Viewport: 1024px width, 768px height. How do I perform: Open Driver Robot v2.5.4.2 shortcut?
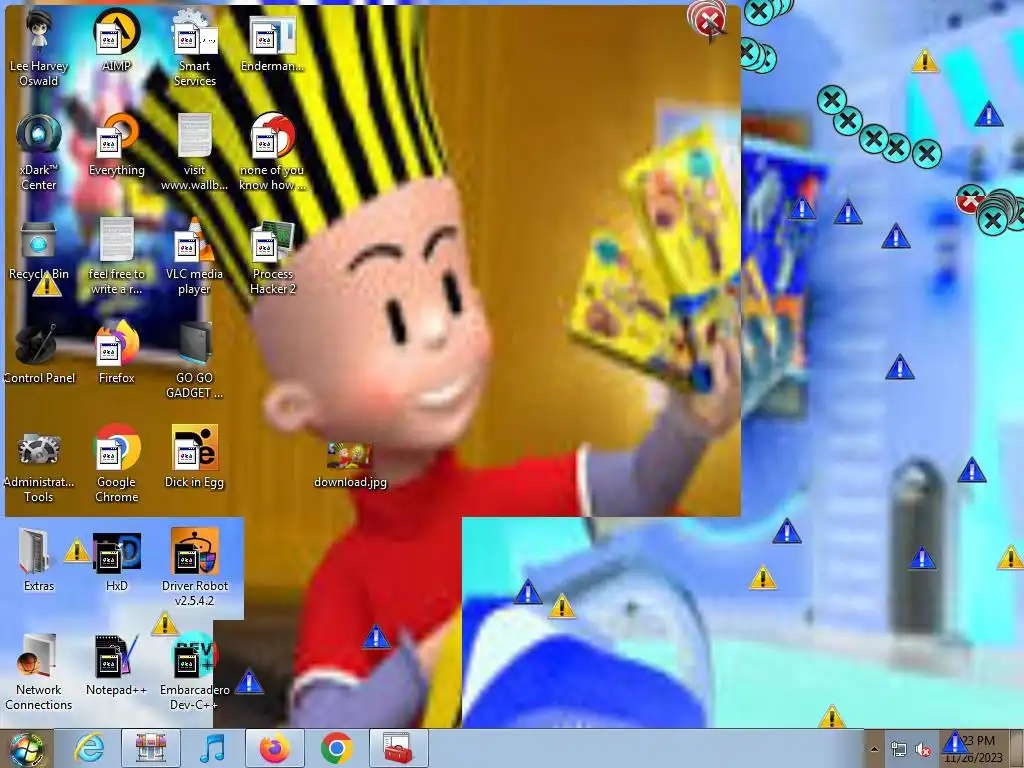coord(194,567)
